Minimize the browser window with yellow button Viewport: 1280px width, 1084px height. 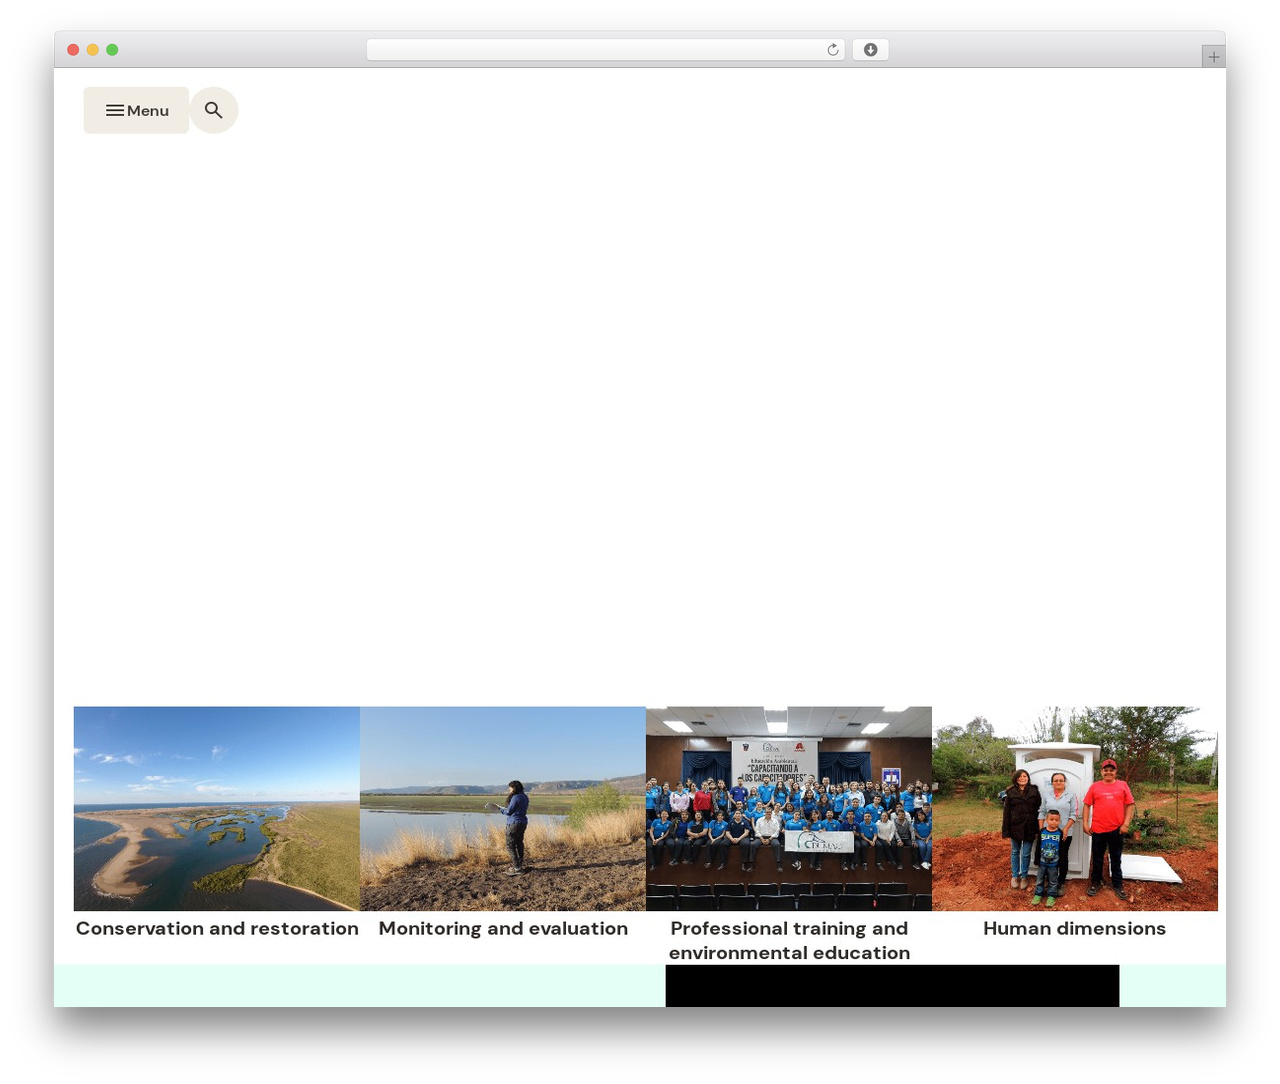[x=92, y=50]
